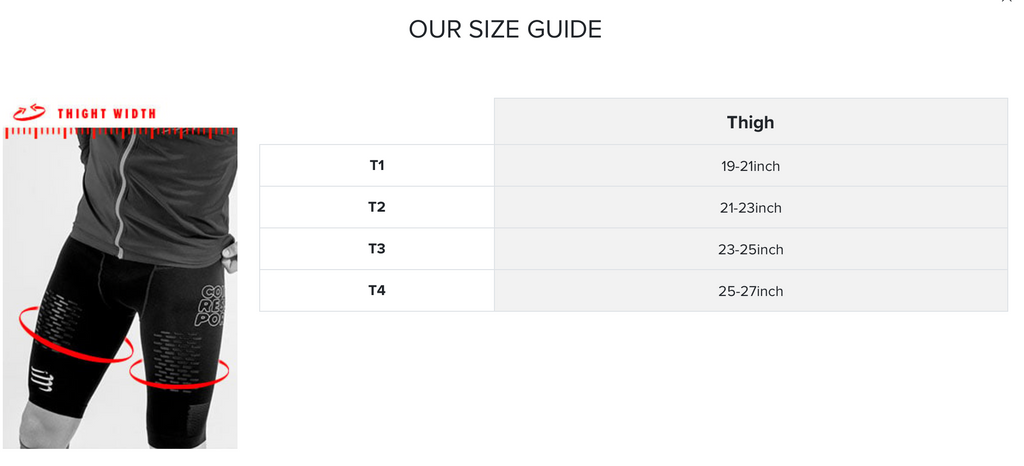
Task: Click the "THIGHT WIDTH" red label
Action: coord(106,114)
